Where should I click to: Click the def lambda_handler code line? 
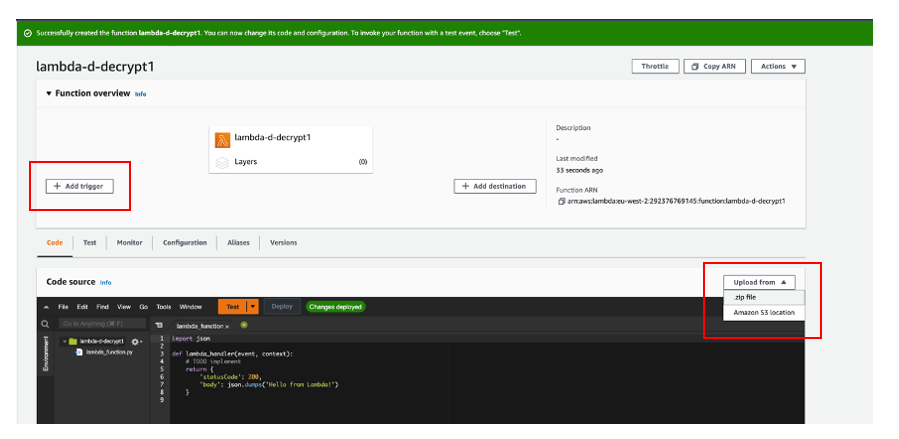point(232,354)
